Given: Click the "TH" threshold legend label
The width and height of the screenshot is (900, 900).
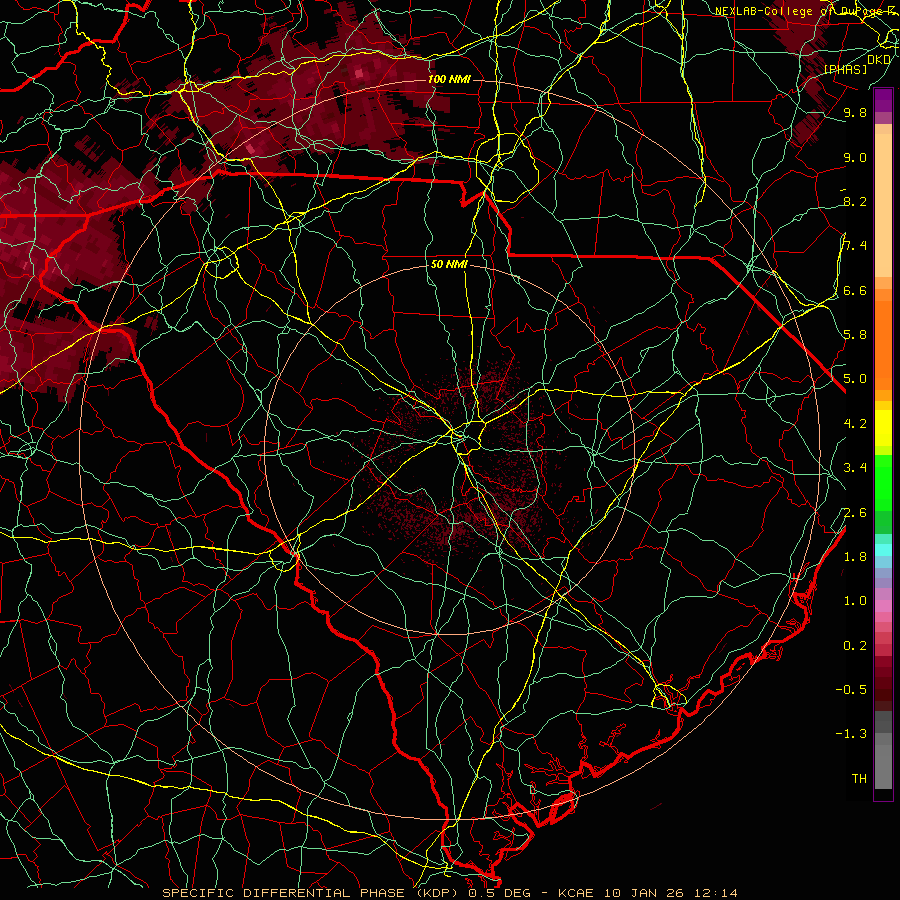Looking at the screenshot, I should coord(859,779).
